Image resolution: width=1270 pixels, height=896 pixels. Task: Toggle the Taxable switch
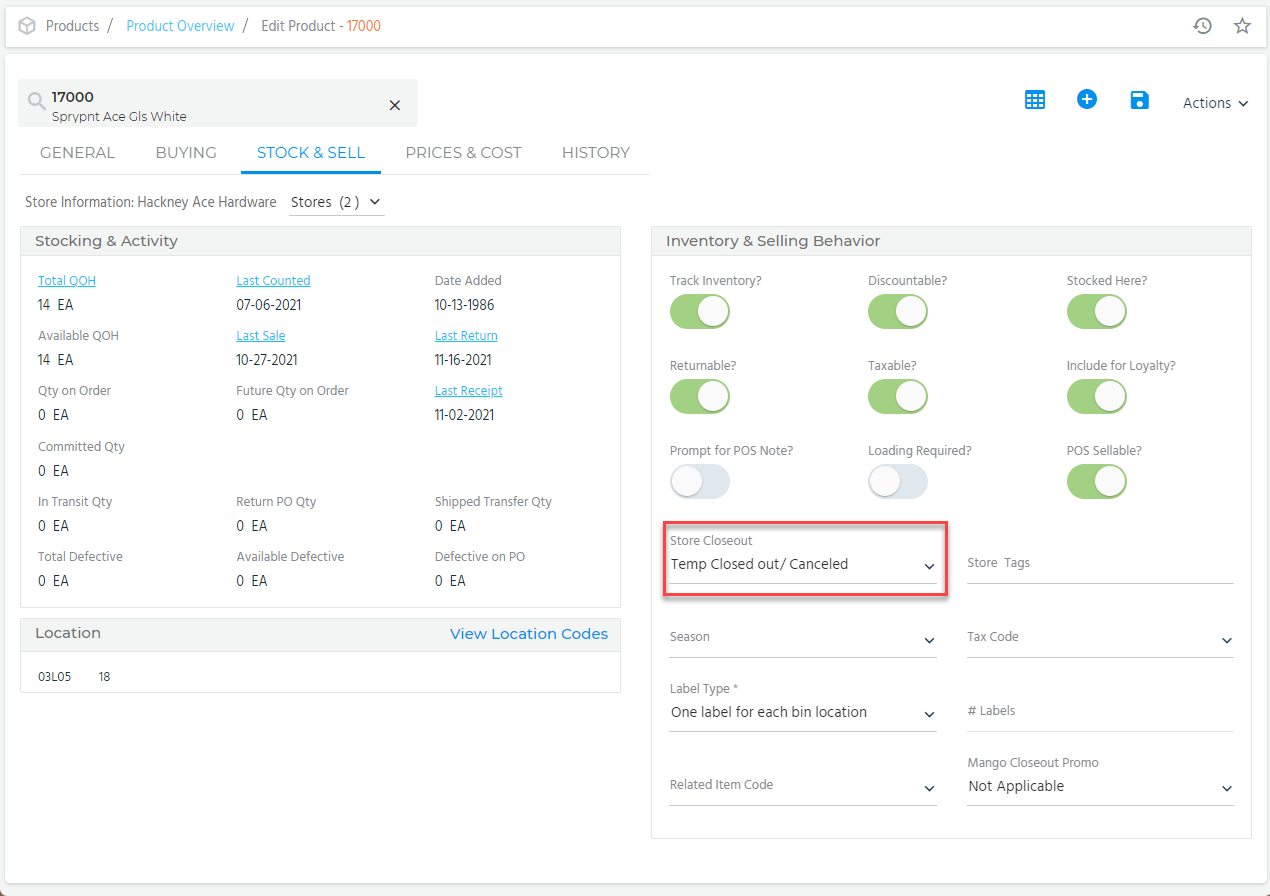coord(898,397)
